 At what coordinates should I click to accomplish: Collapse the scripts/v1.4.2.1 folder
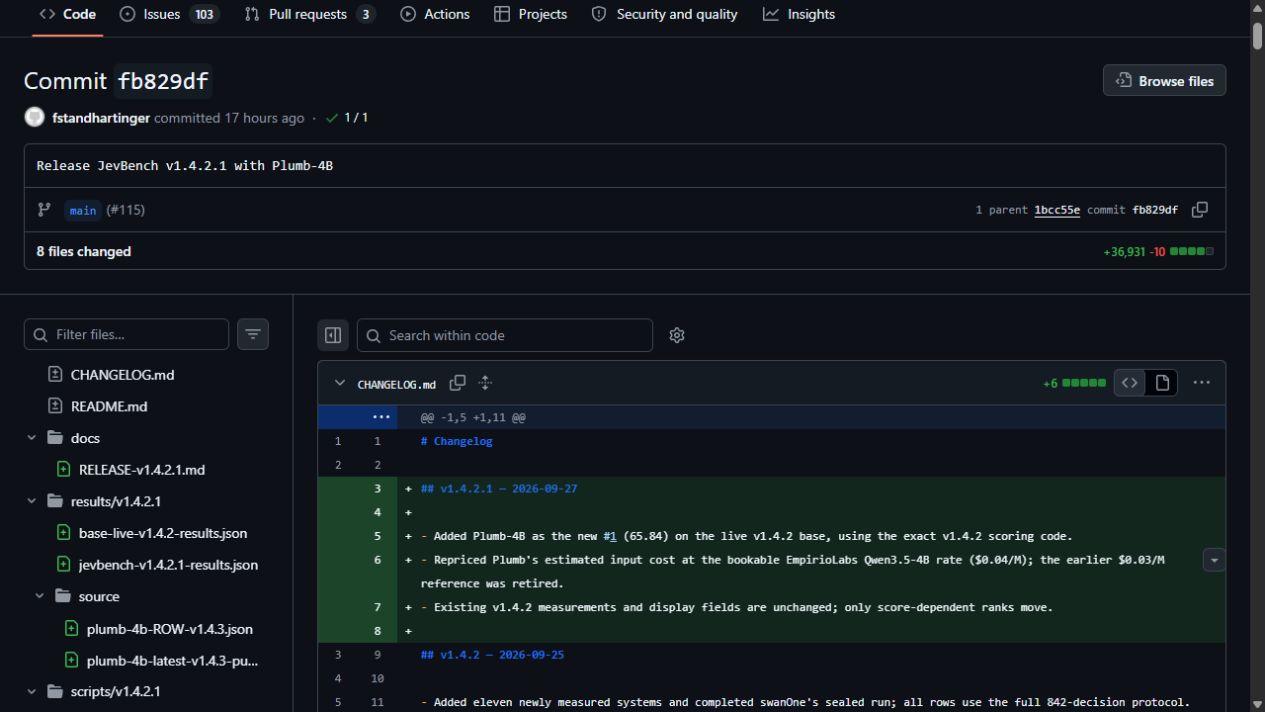[32, 691]
